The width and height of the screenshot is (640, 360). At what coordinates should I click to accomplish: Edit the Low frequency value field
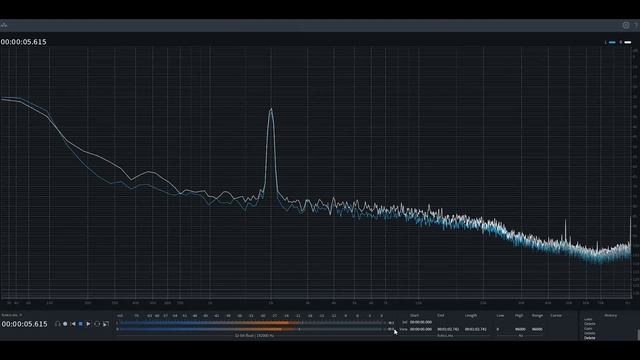point(498,329)
